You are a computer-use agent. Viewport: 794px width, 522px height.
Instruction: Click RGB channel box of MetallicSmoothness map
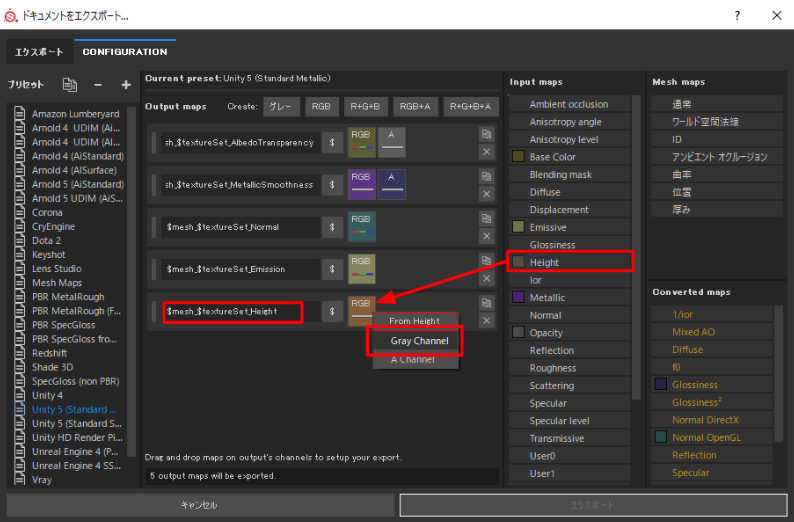click(362, 184)
